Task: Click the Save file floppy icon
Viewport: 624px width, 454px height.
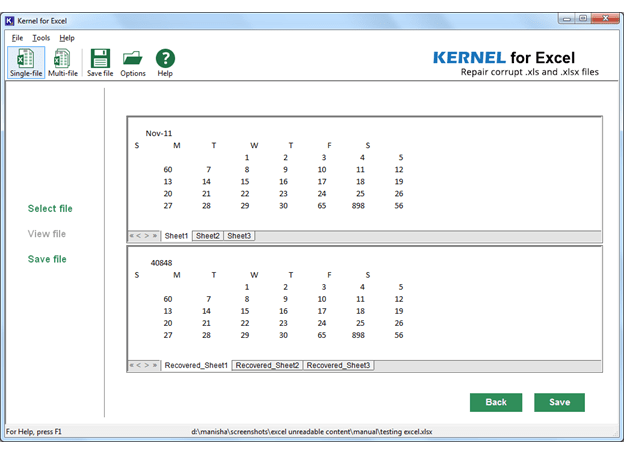Action: click(100, 62)
